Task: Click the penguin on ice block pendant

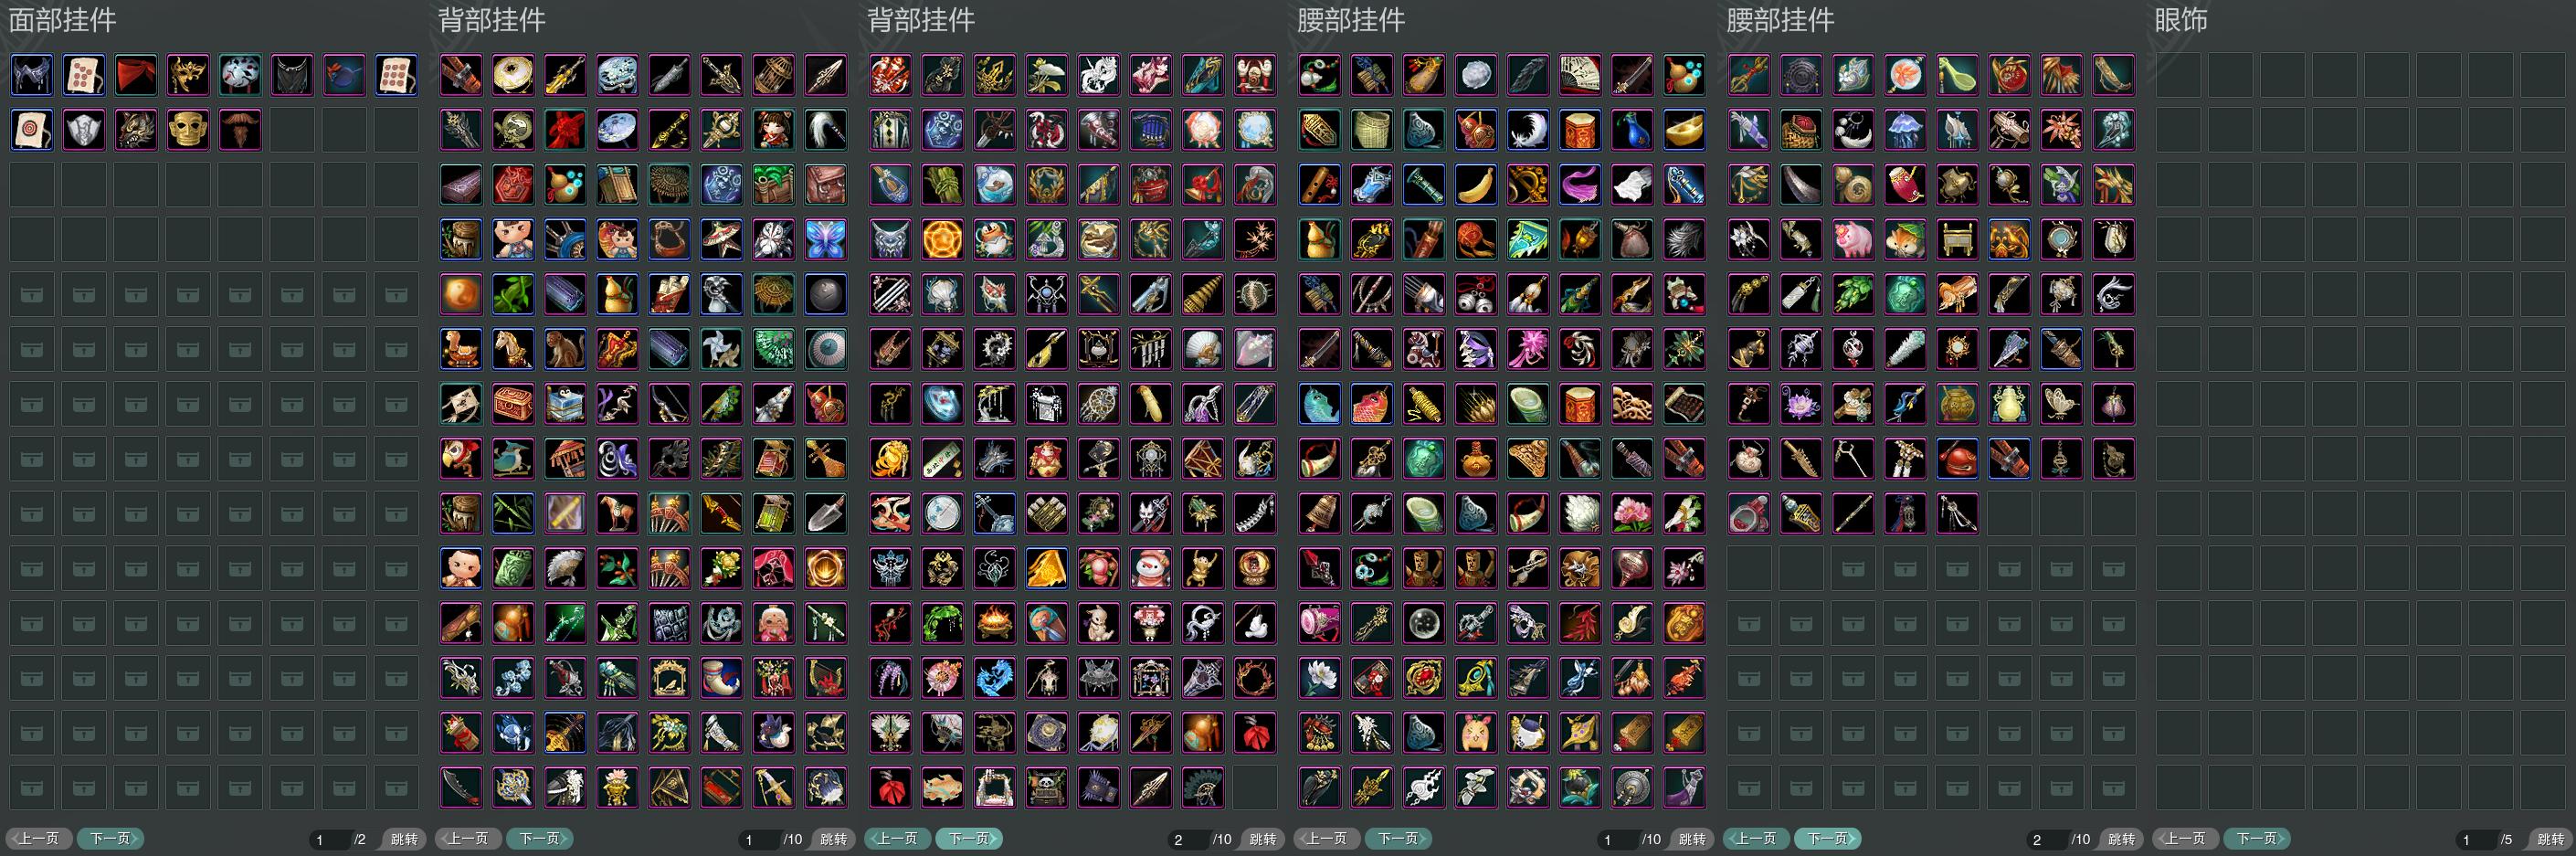Action: [x=566, y=404]
